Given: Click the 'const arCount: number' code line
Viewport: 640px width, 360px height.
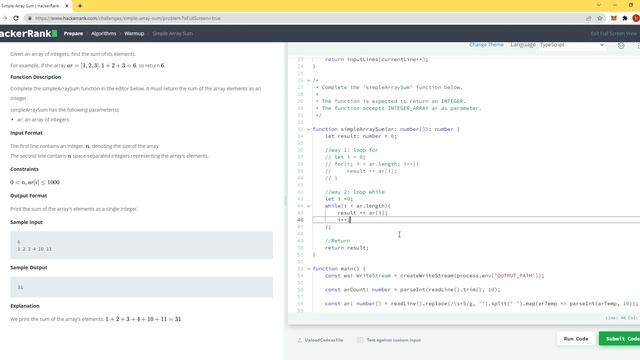Looking at the screenshot, I should click(x=413, y=290).
